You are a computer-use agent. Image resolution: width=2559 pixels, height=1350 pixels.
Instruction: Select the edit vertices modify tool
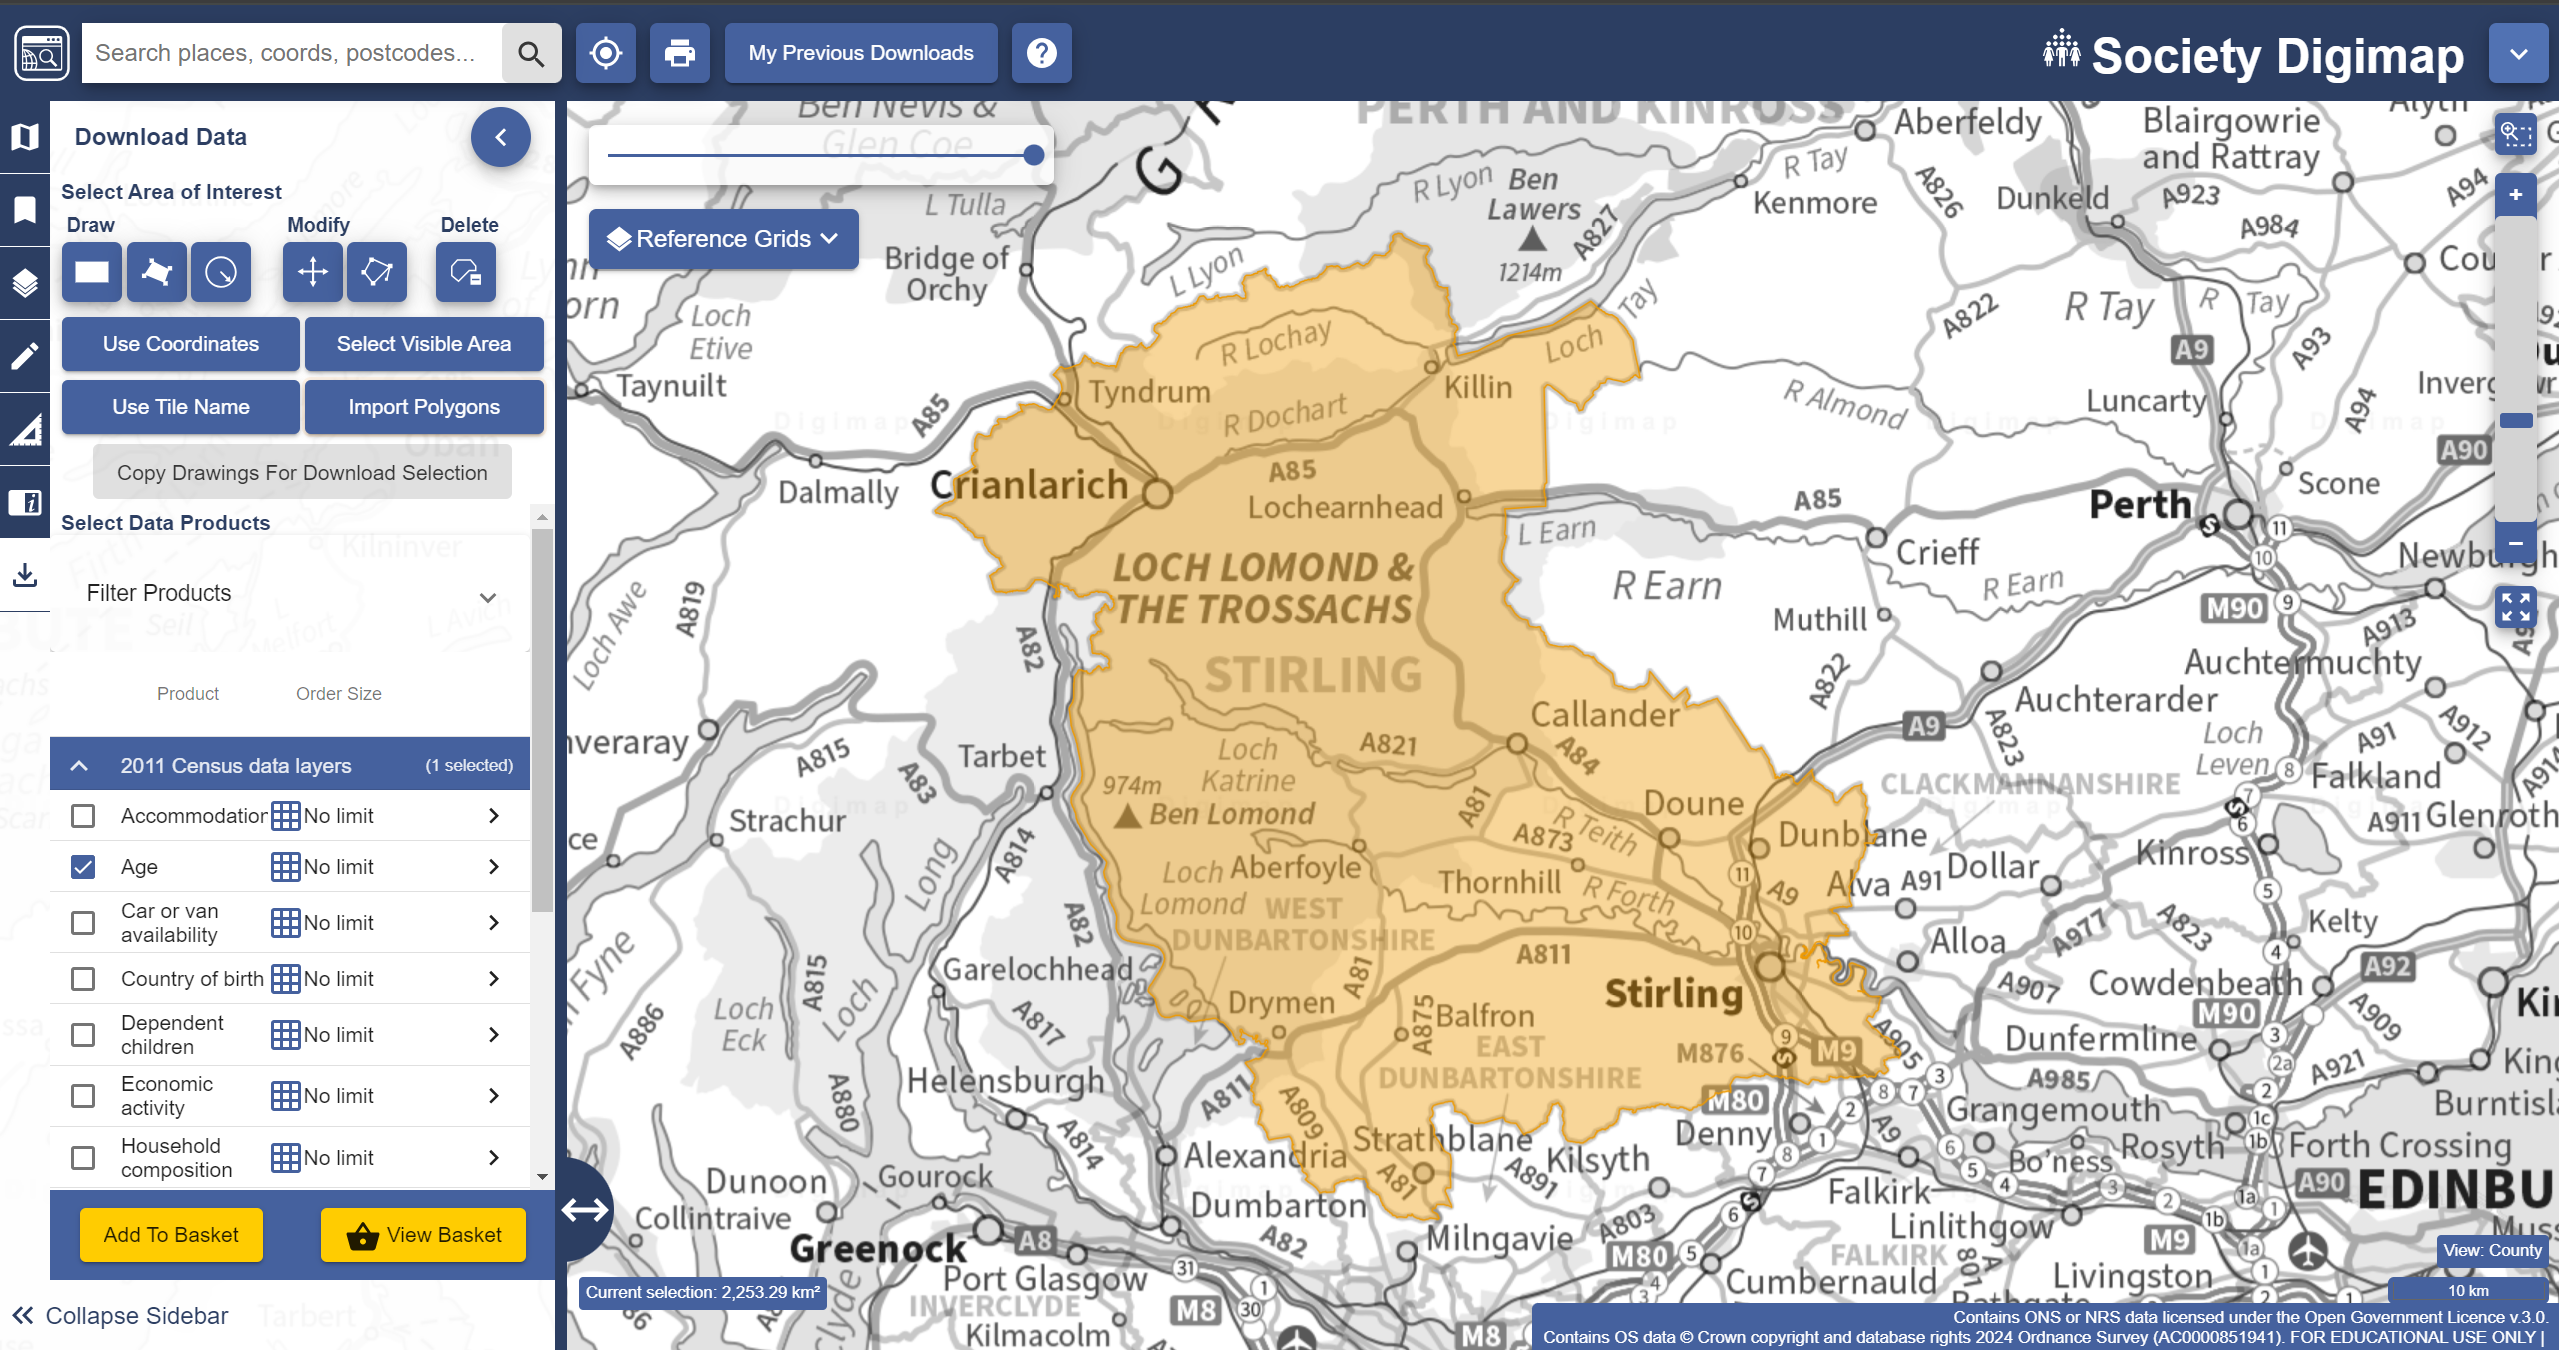(x=377, y=272)
